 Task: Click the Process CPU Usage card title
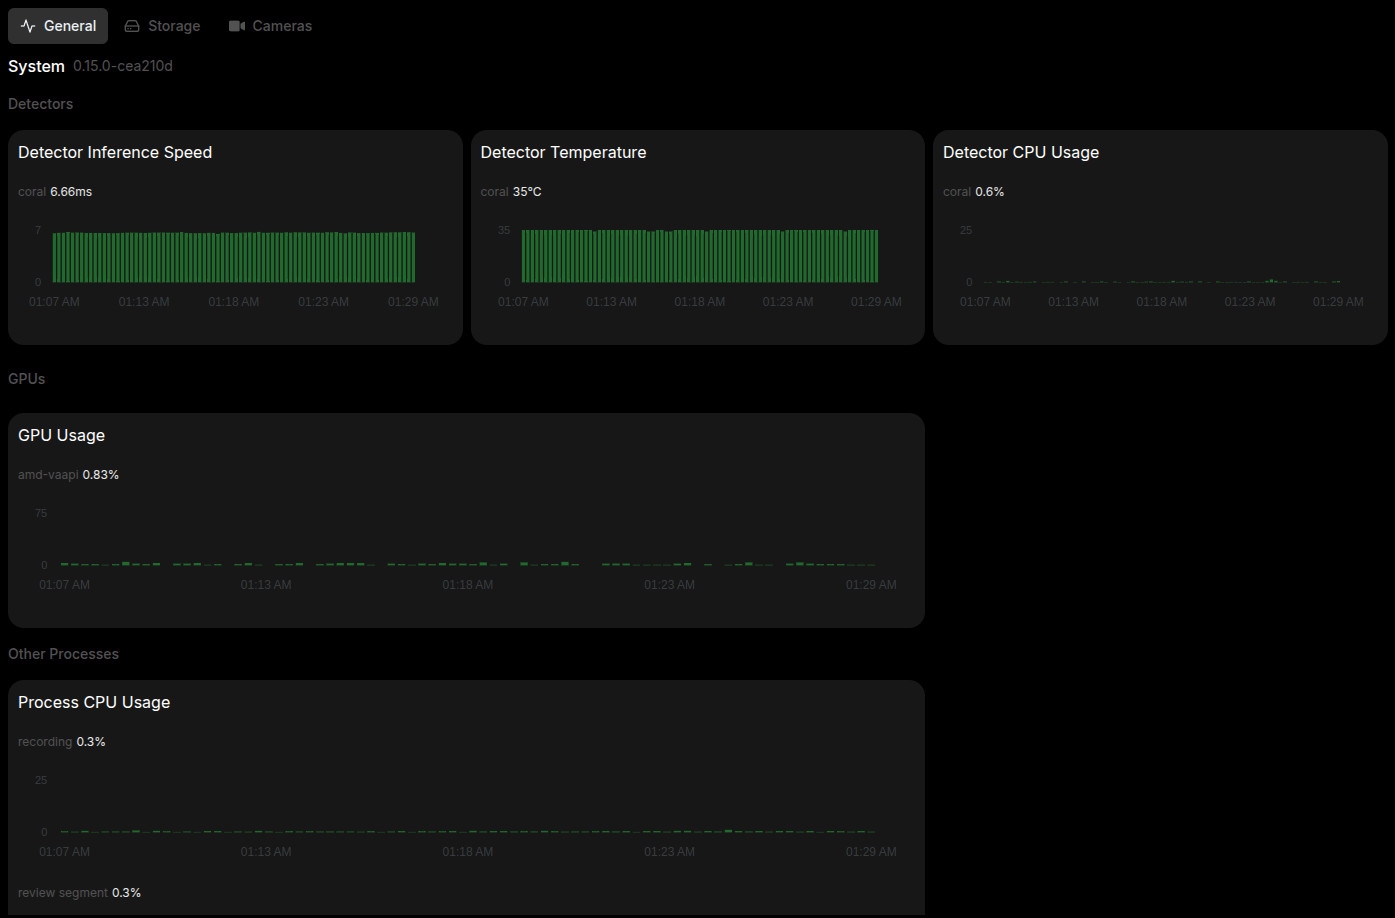[94, 702]
